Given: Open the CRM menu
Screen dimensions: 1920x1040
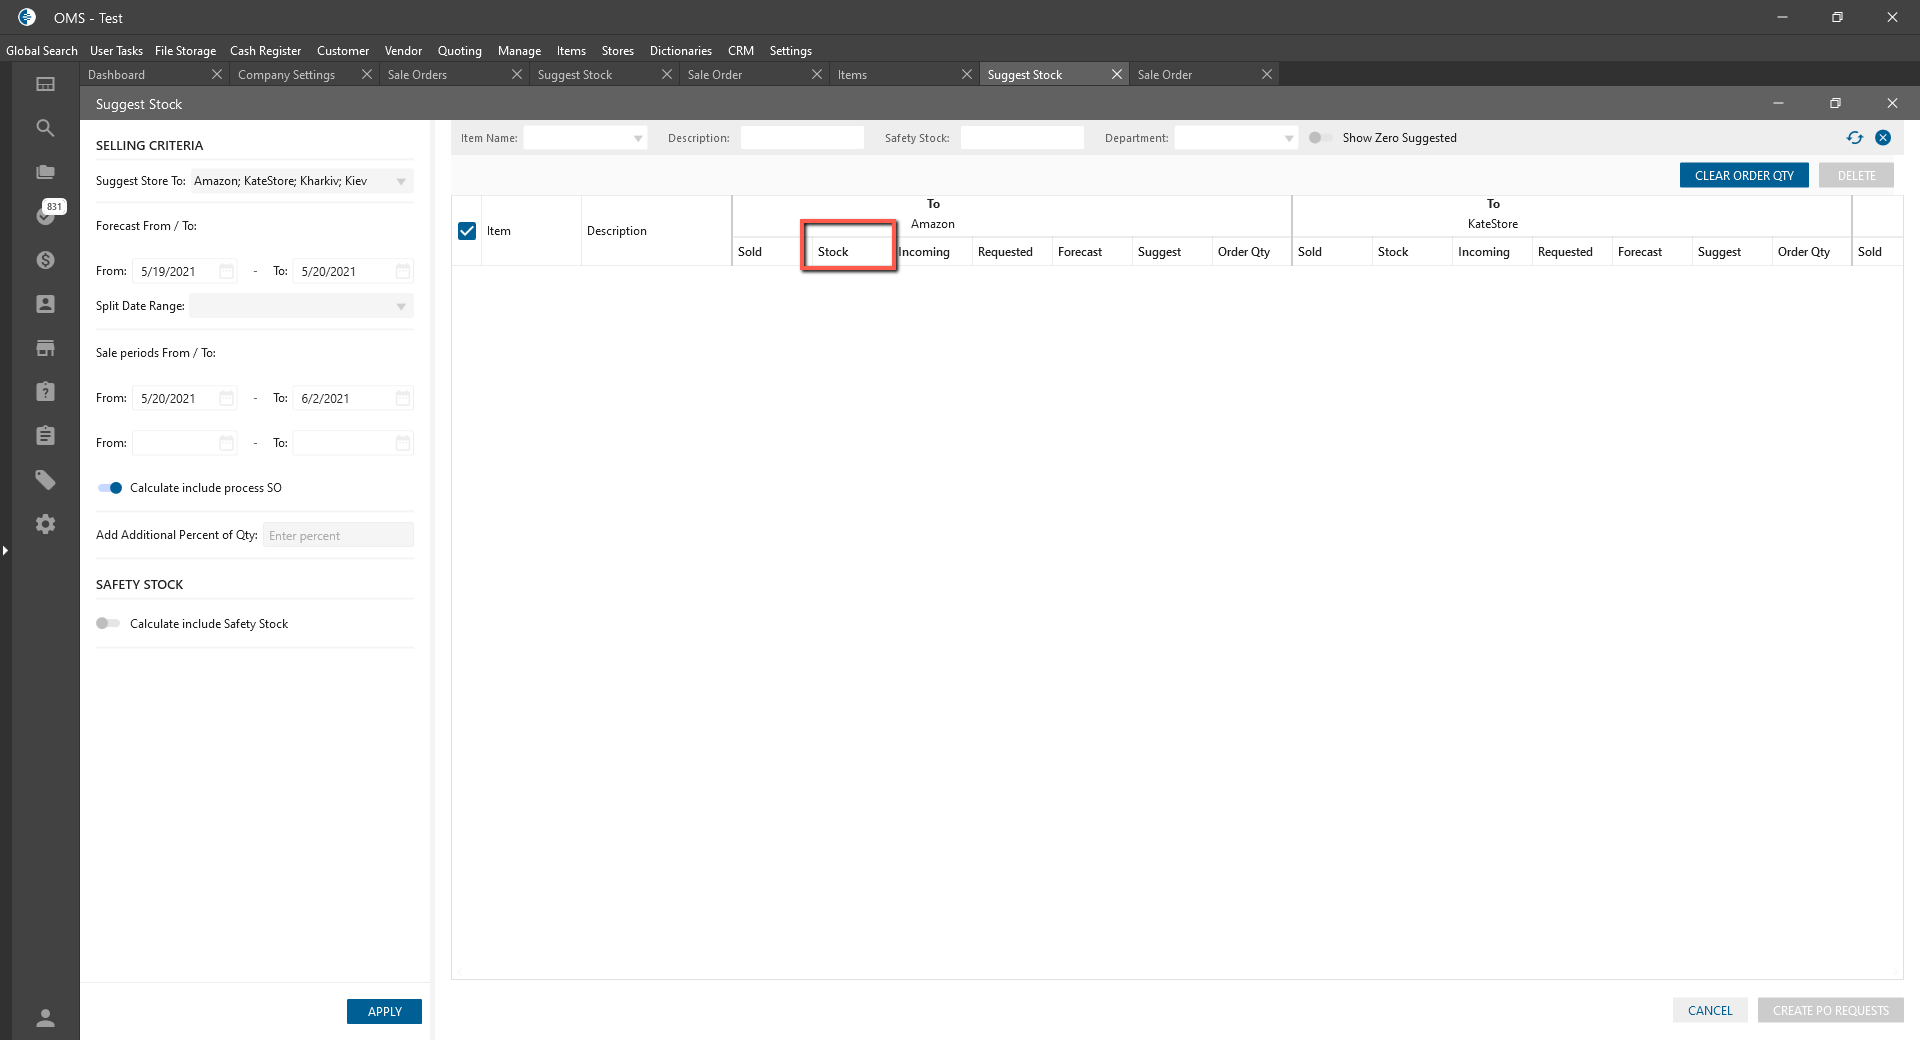Looking at the screenshot, I should (741, 51).
